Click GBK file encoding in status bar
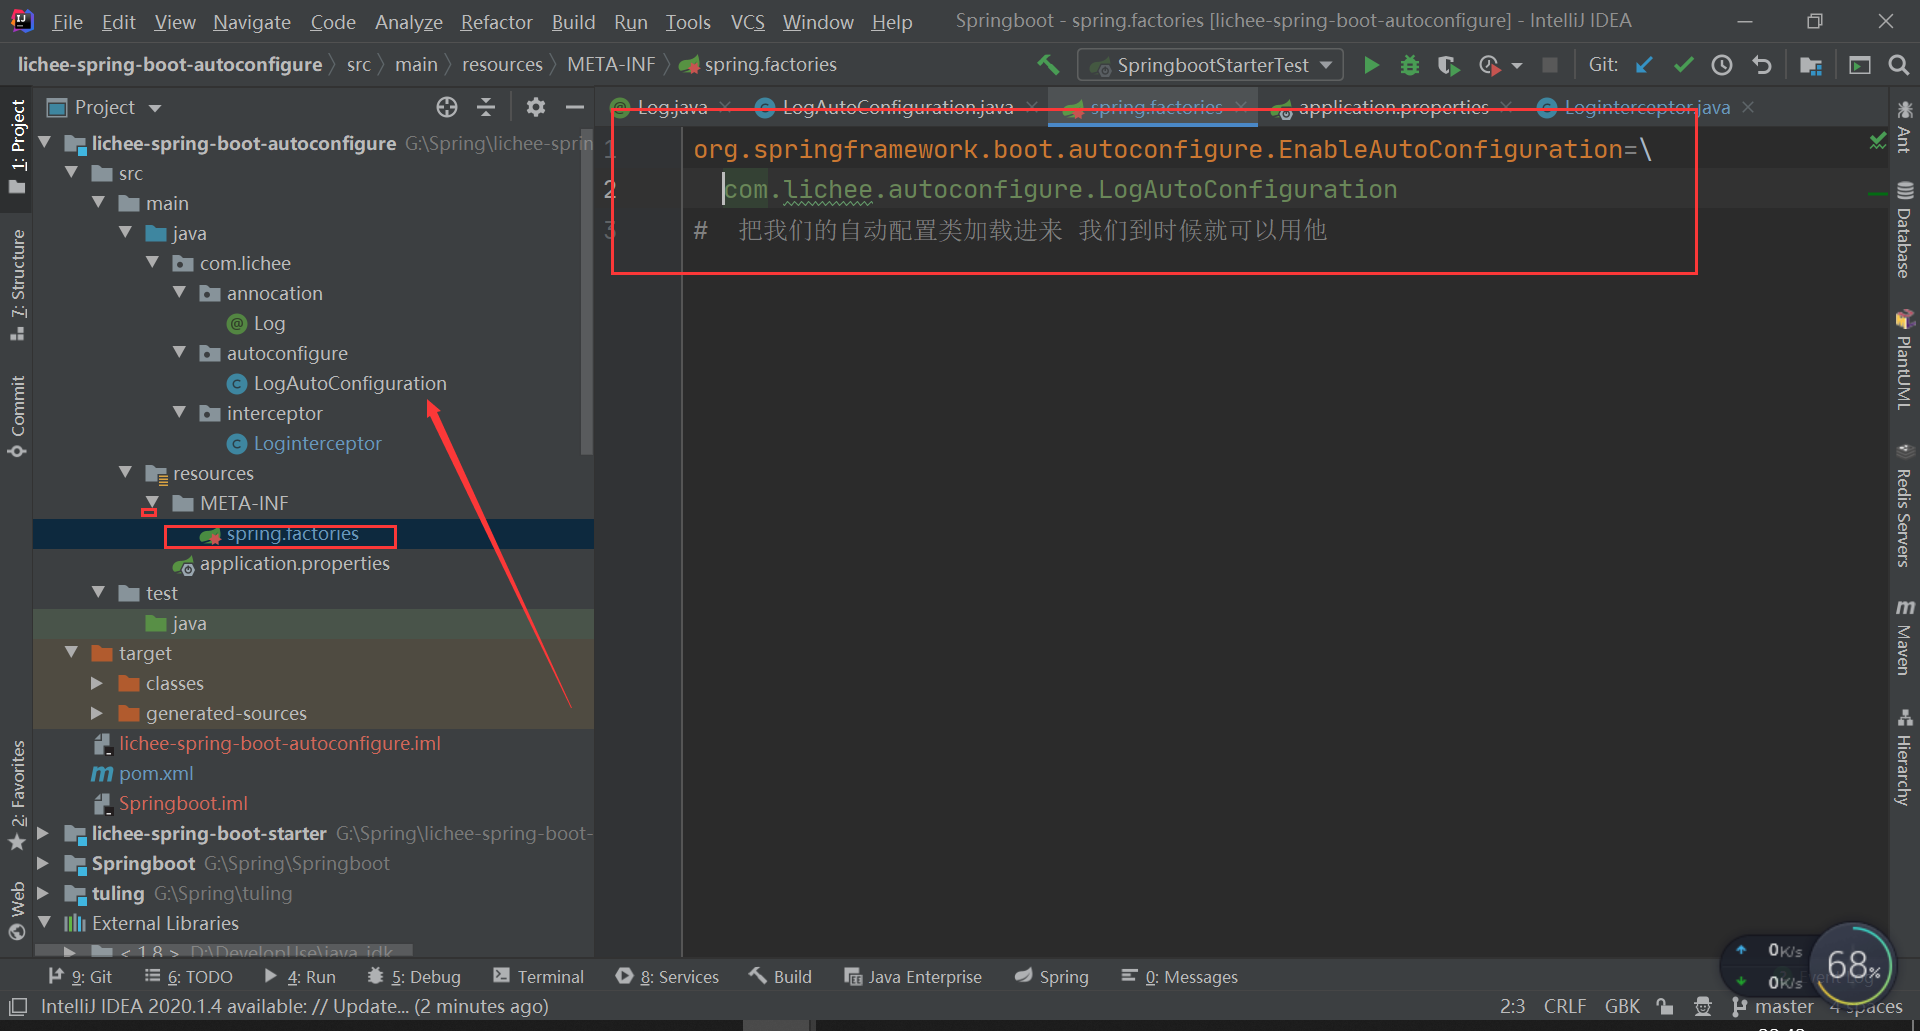Viewport: 1920px width, 1031px height. coord(1622,1006)
